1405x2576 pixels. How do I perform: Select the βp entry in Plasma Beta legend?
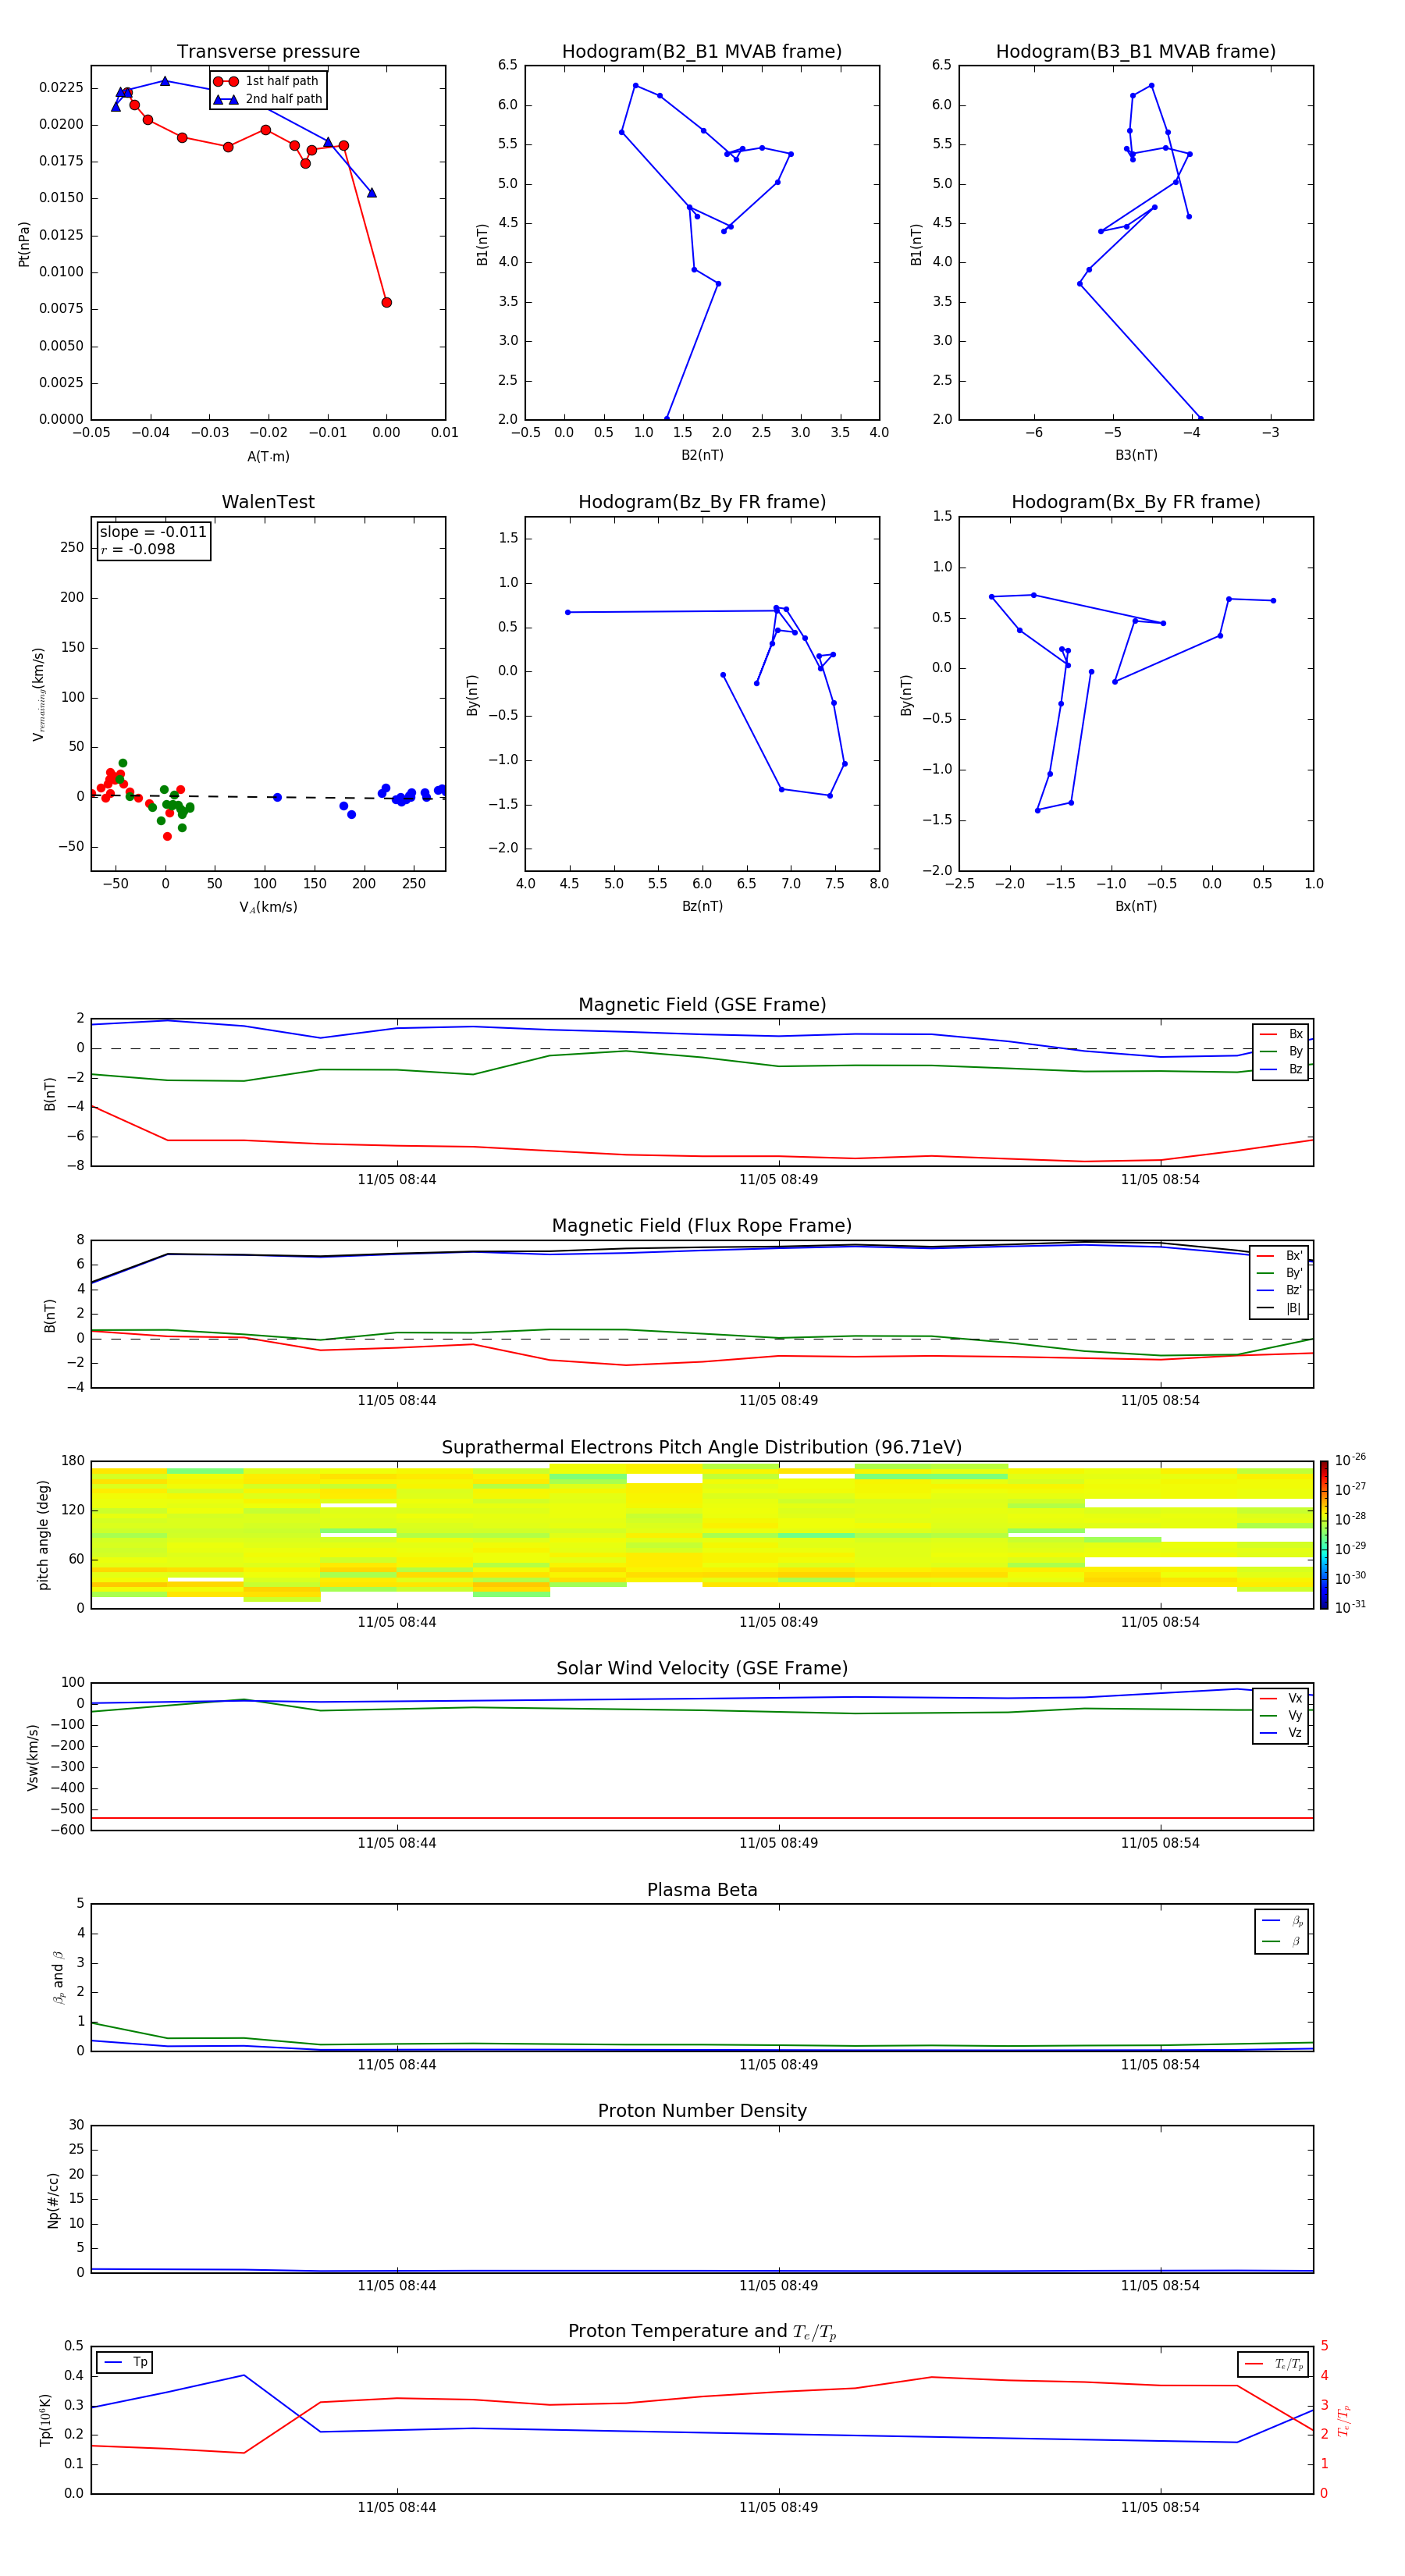[x=1282, y=1921]
